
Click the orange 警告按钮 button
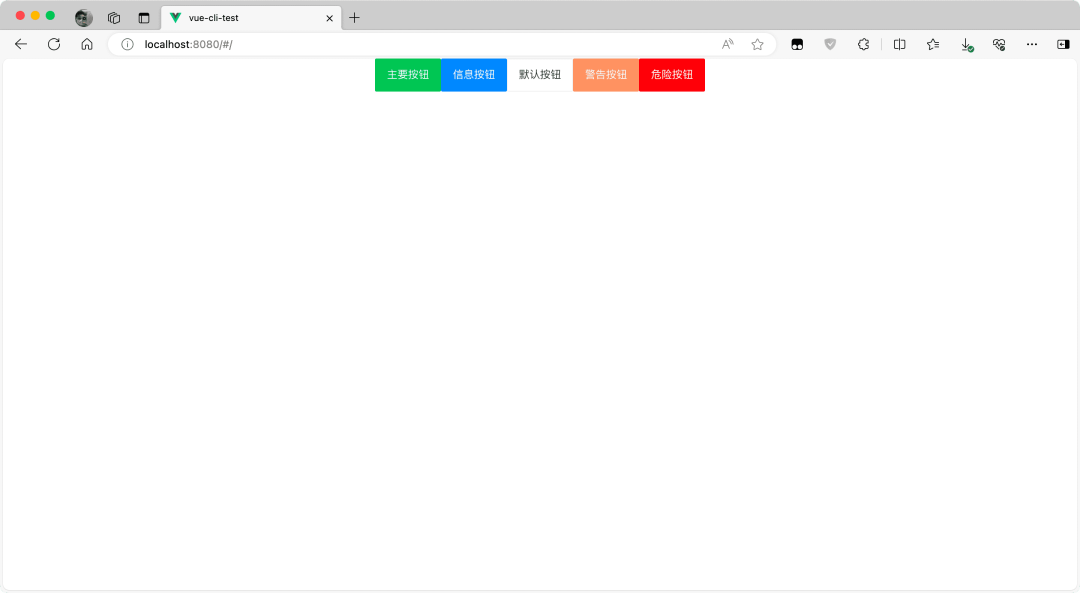coord(606,74)
